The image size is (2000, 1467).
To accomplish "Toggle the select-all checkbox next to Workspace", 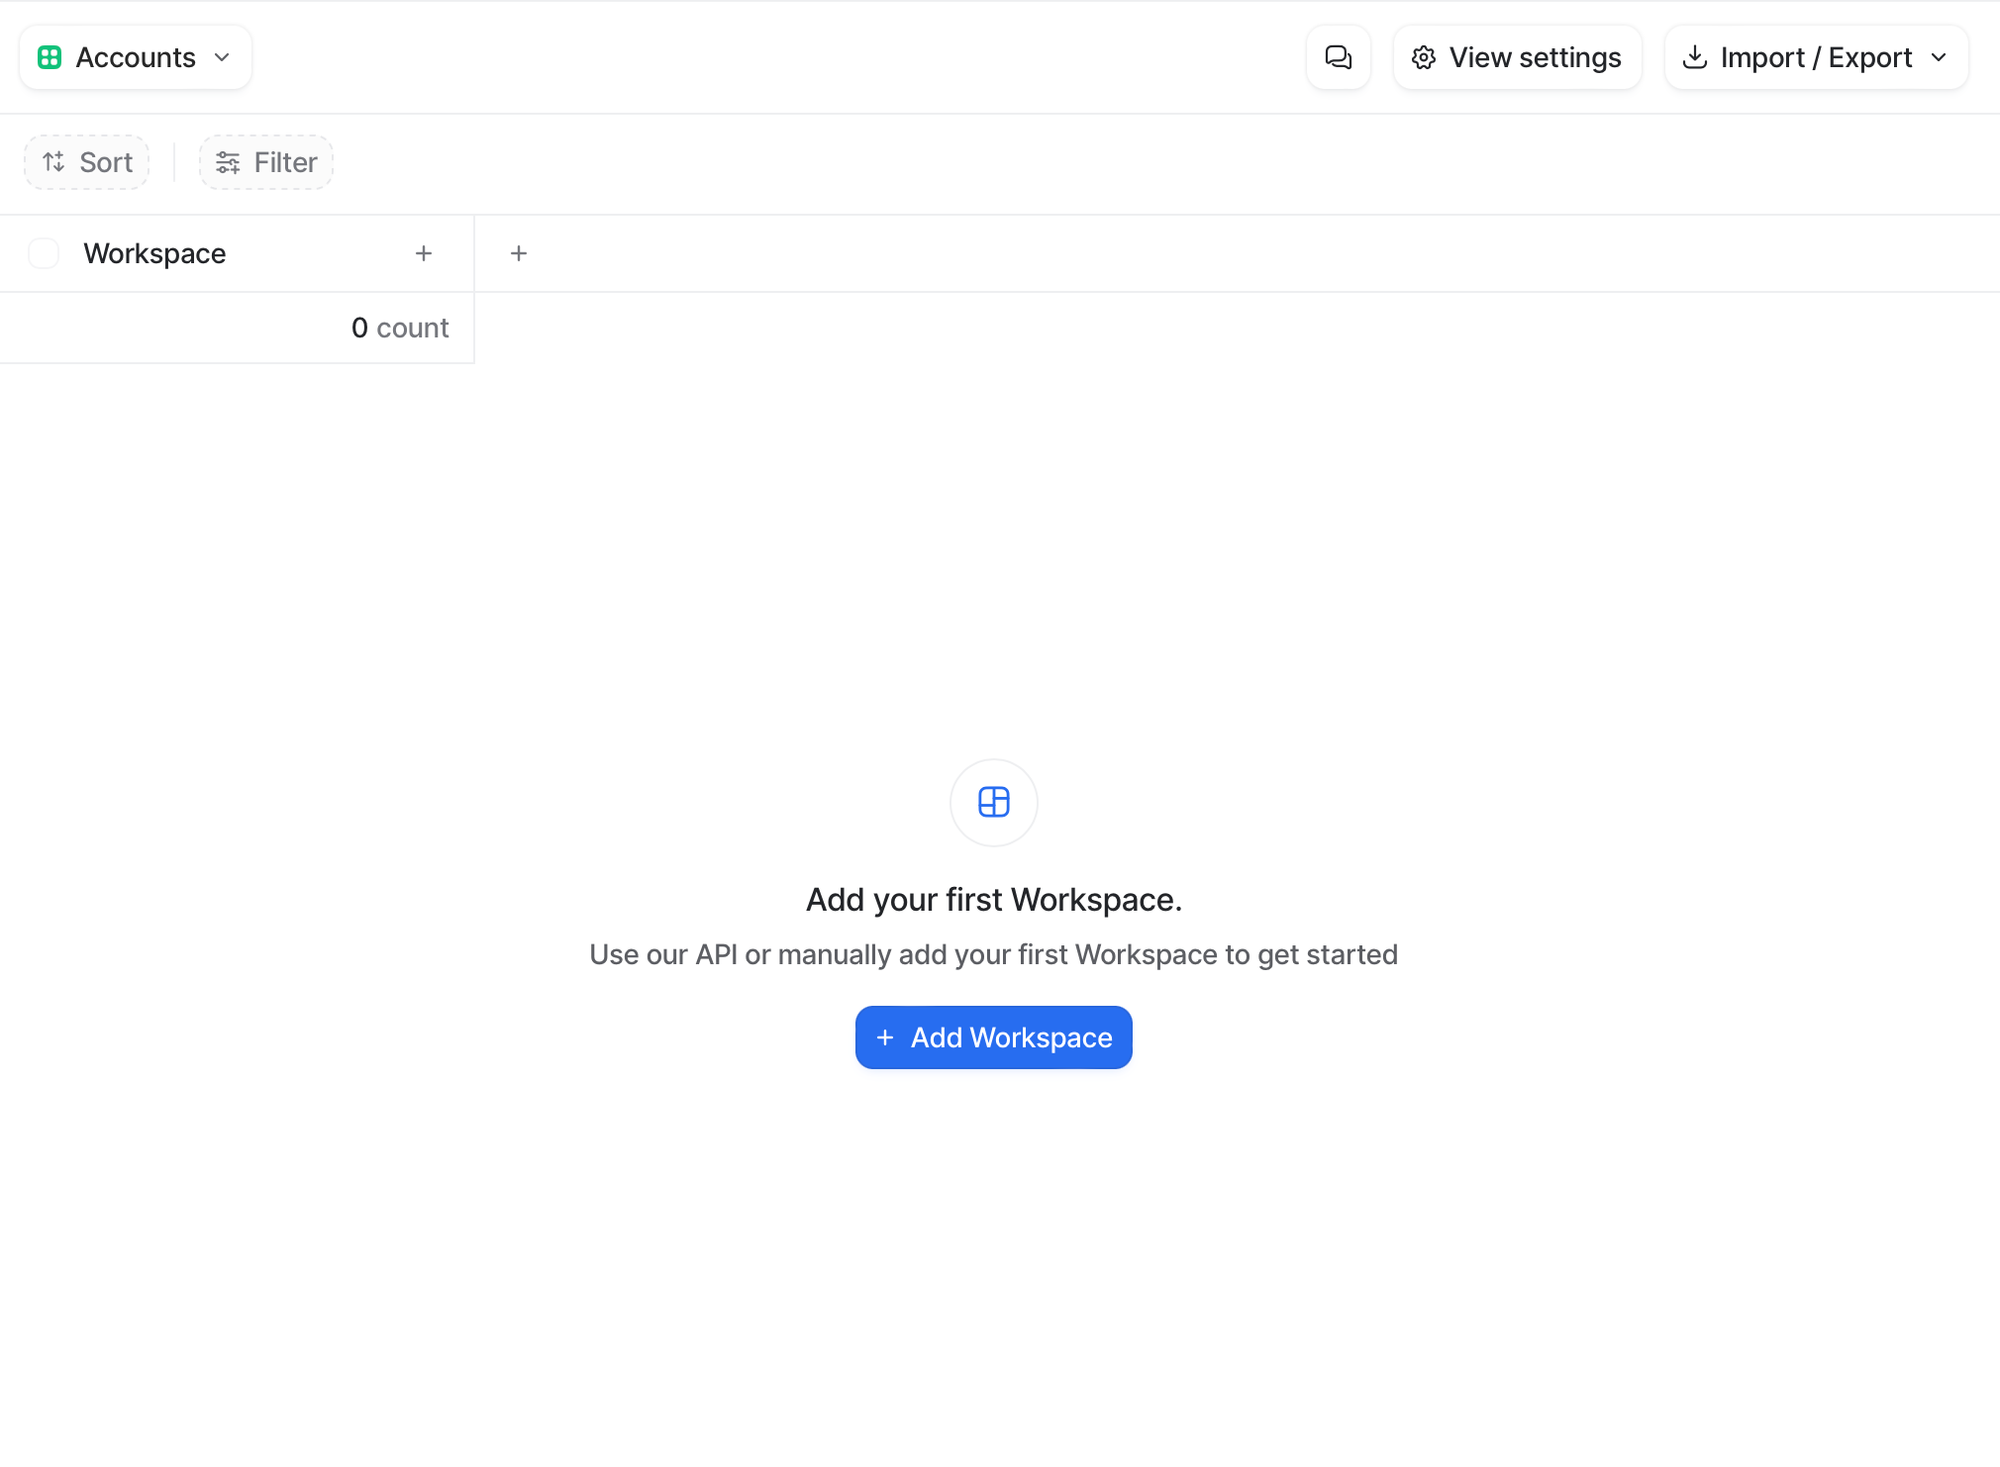I will [44, 254].
